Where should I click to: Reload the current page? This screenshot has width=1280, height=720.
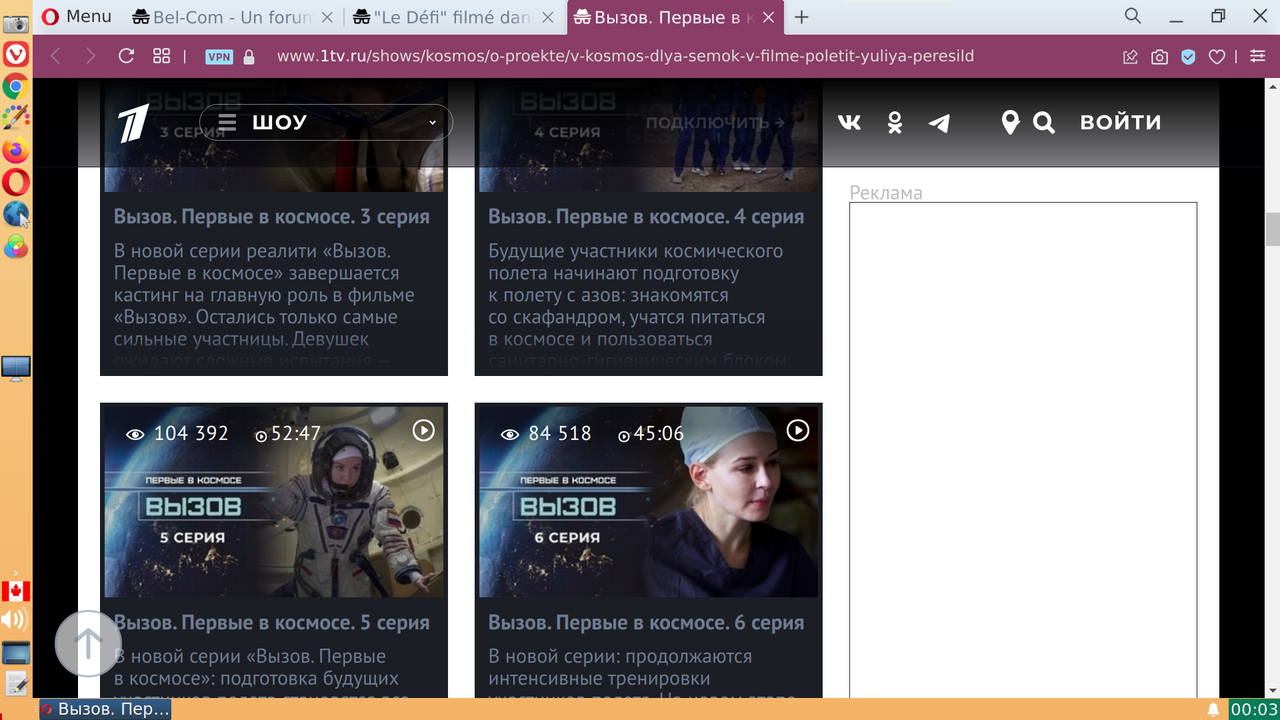pos(126,56)
